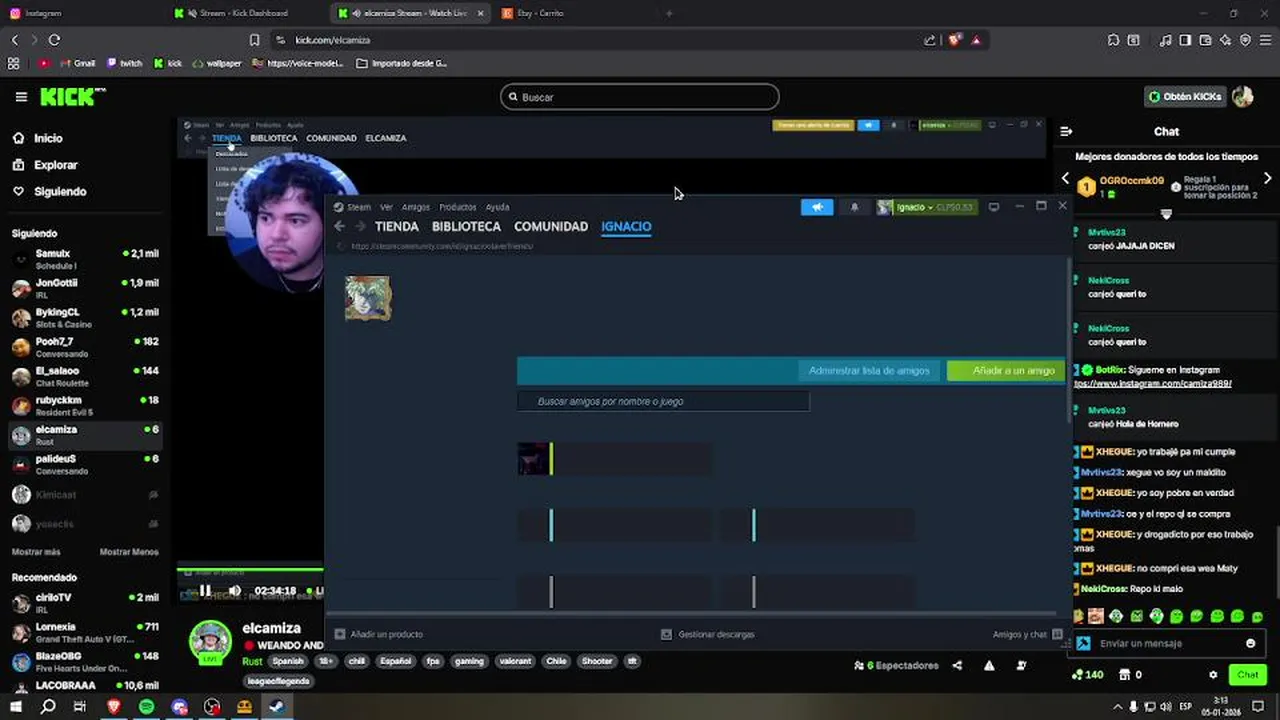Open Spotify from the Windows taskbar
This screenshot has height=720, width=1280.
147,707
